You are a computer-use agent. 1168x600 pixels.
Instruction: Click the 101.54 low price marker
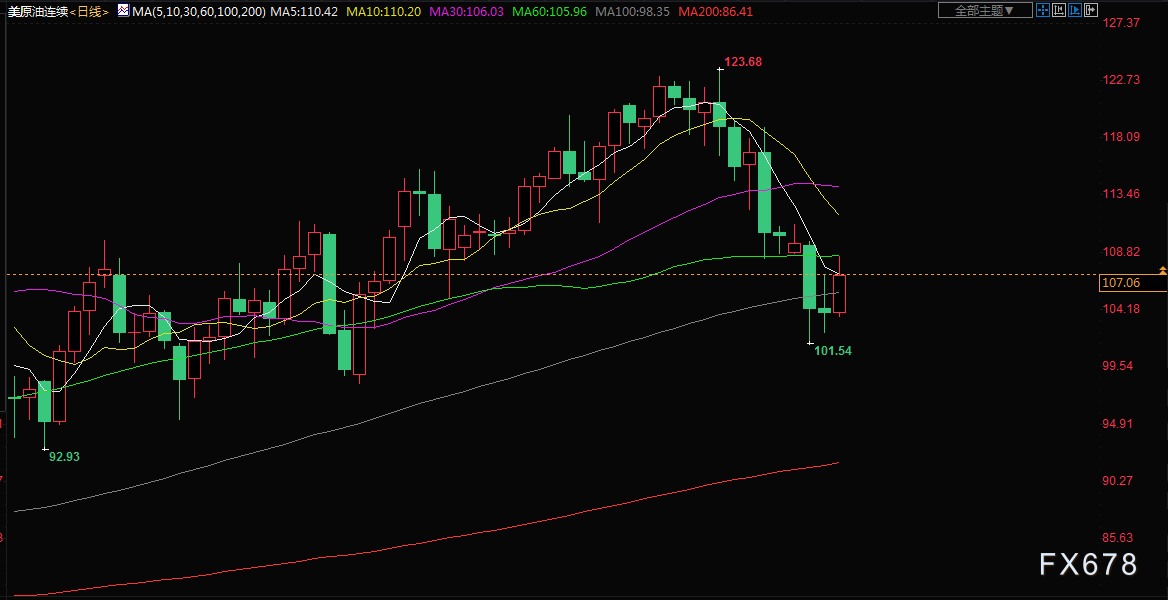coord(834,350)
